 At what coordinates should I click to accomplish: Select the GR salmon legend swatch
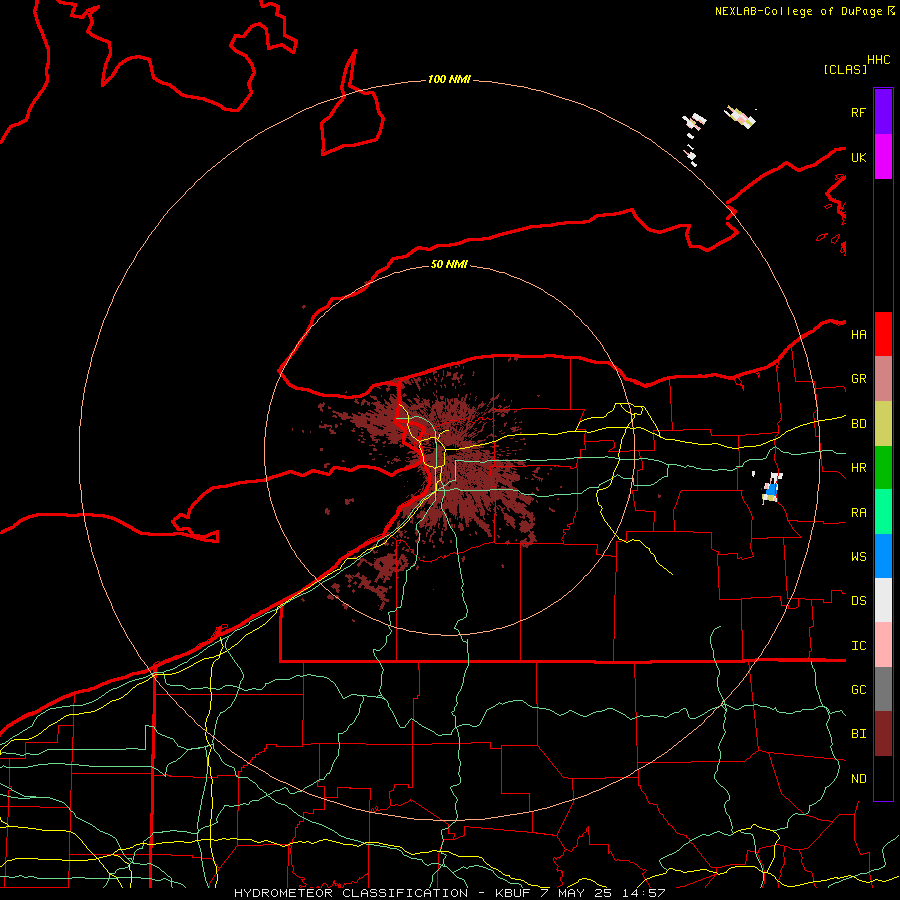[x=883, y=379]
